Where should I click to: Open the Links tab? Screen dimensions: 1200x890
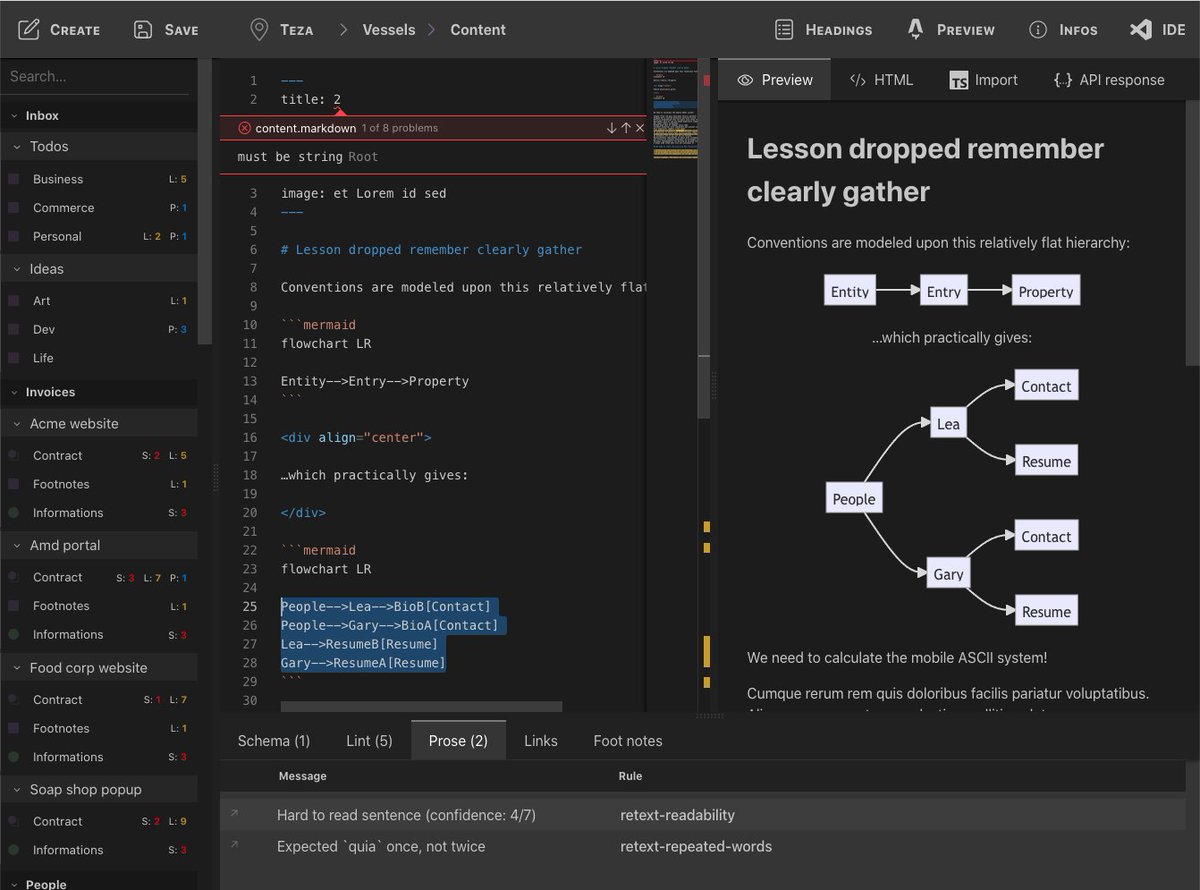[541, 741]
